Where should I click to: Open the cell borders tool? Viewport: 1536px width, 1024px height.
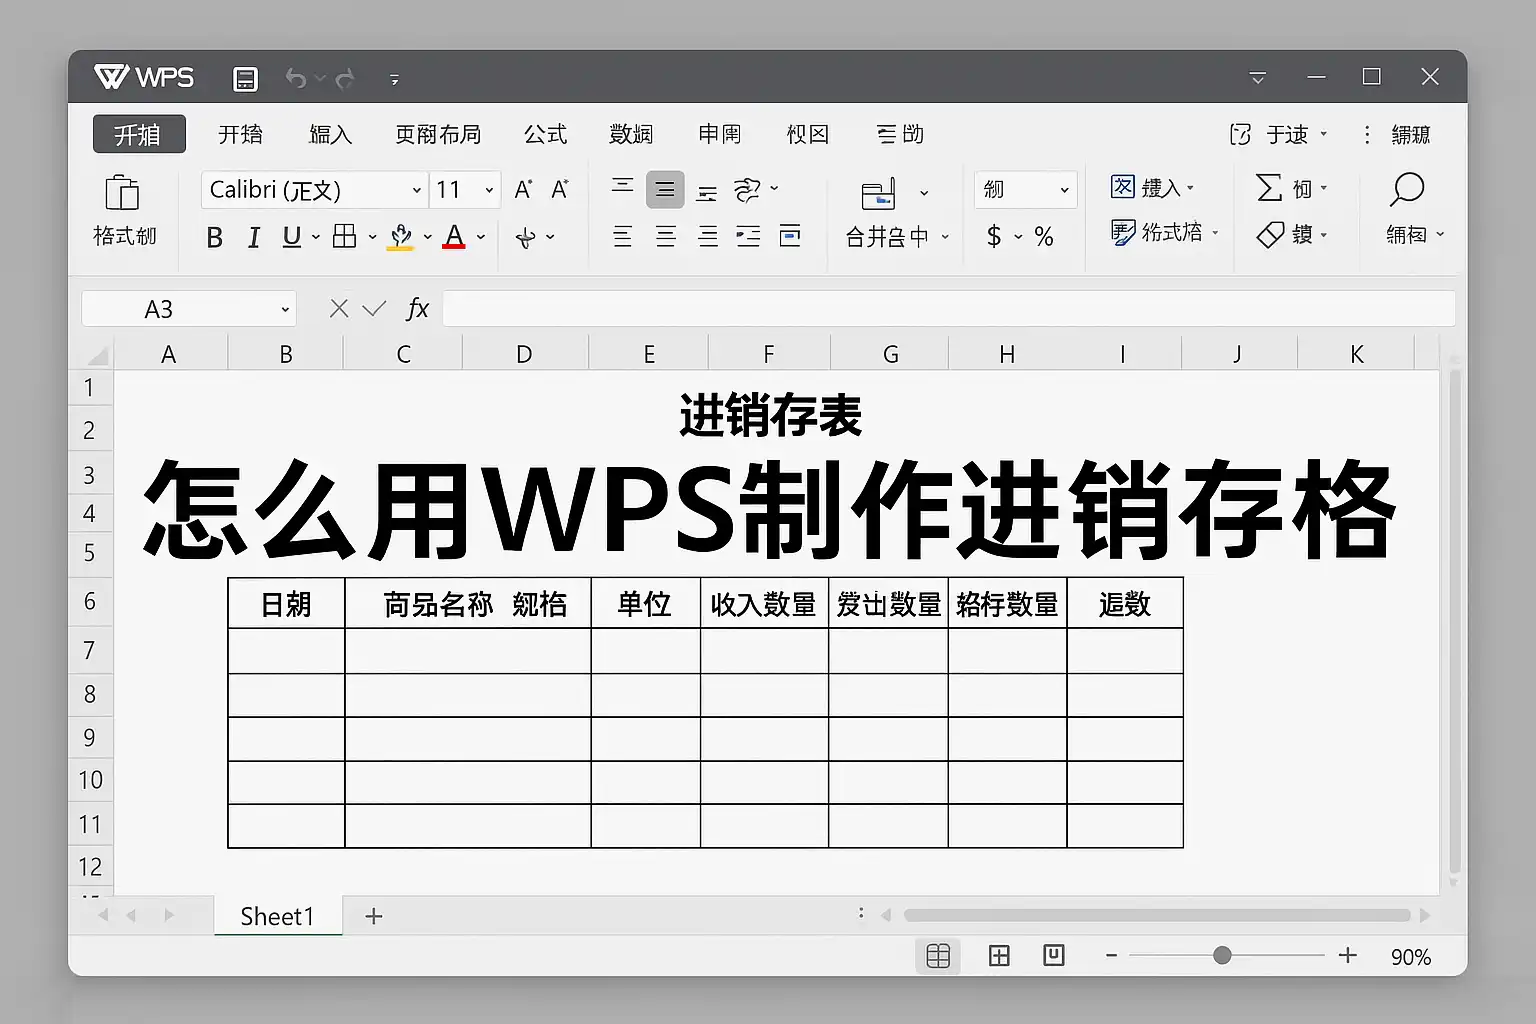point(344,236)
